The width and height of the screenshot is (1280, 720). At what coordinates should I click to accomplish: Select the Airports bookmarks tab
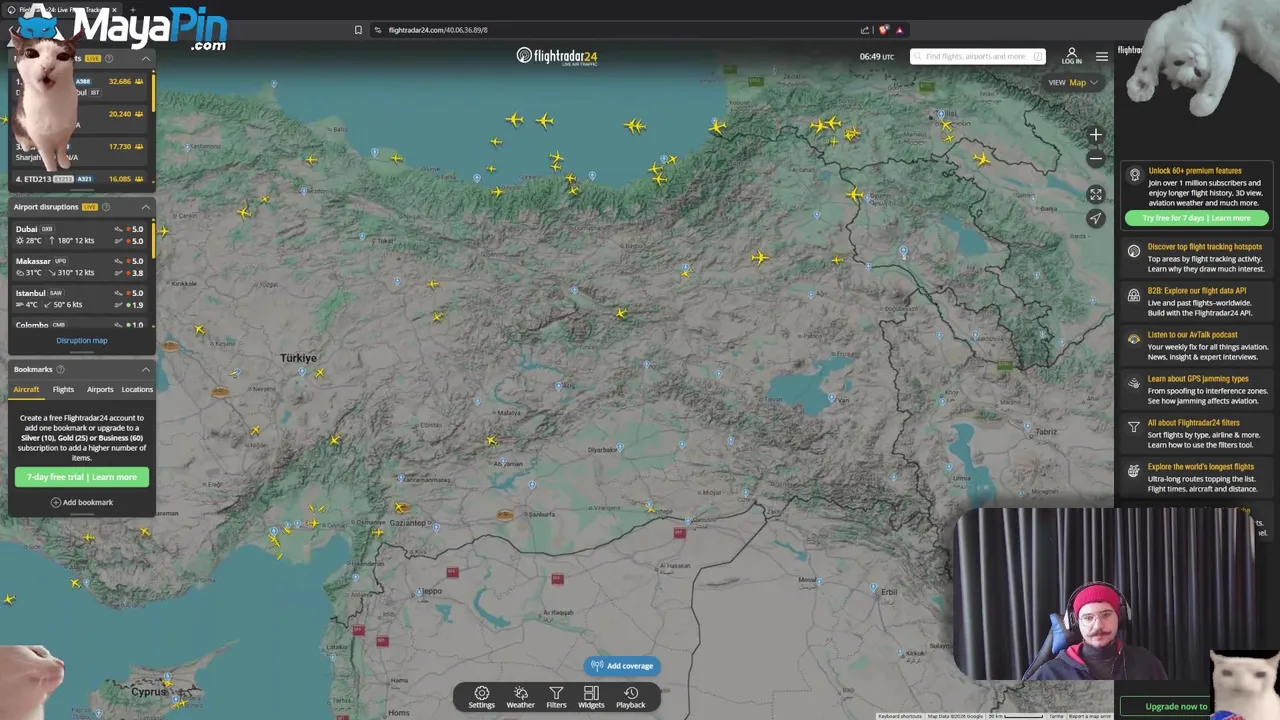pos(100,389)
